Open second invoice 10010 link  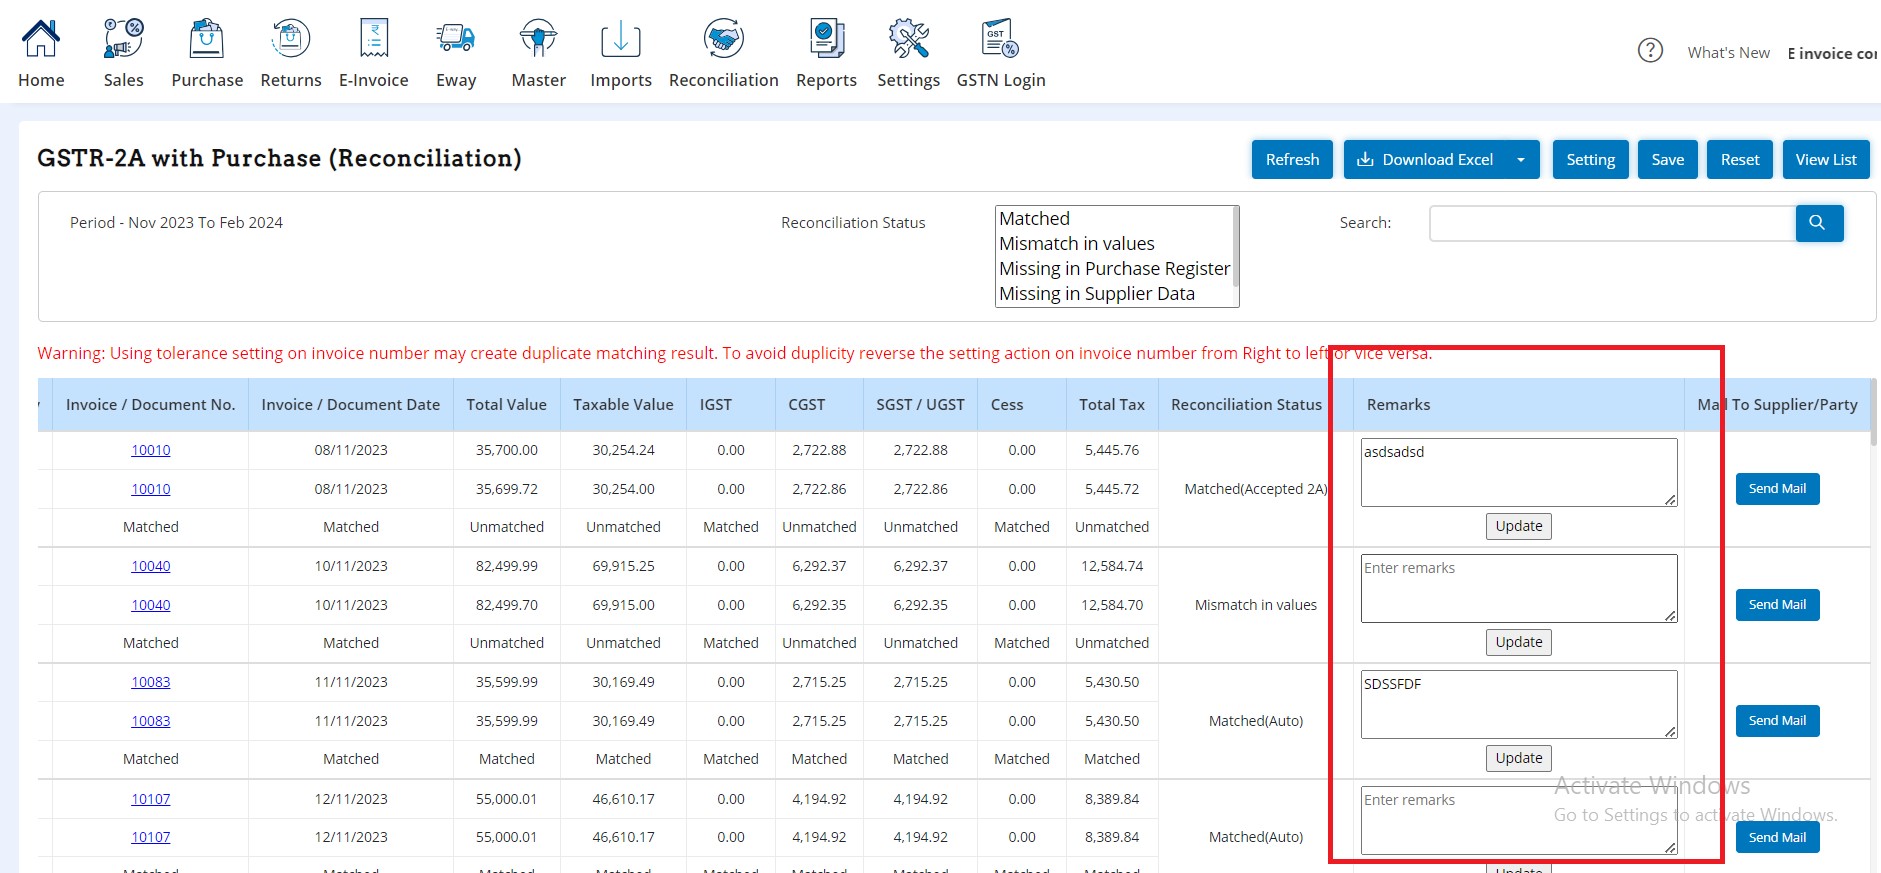coord(151,489)
